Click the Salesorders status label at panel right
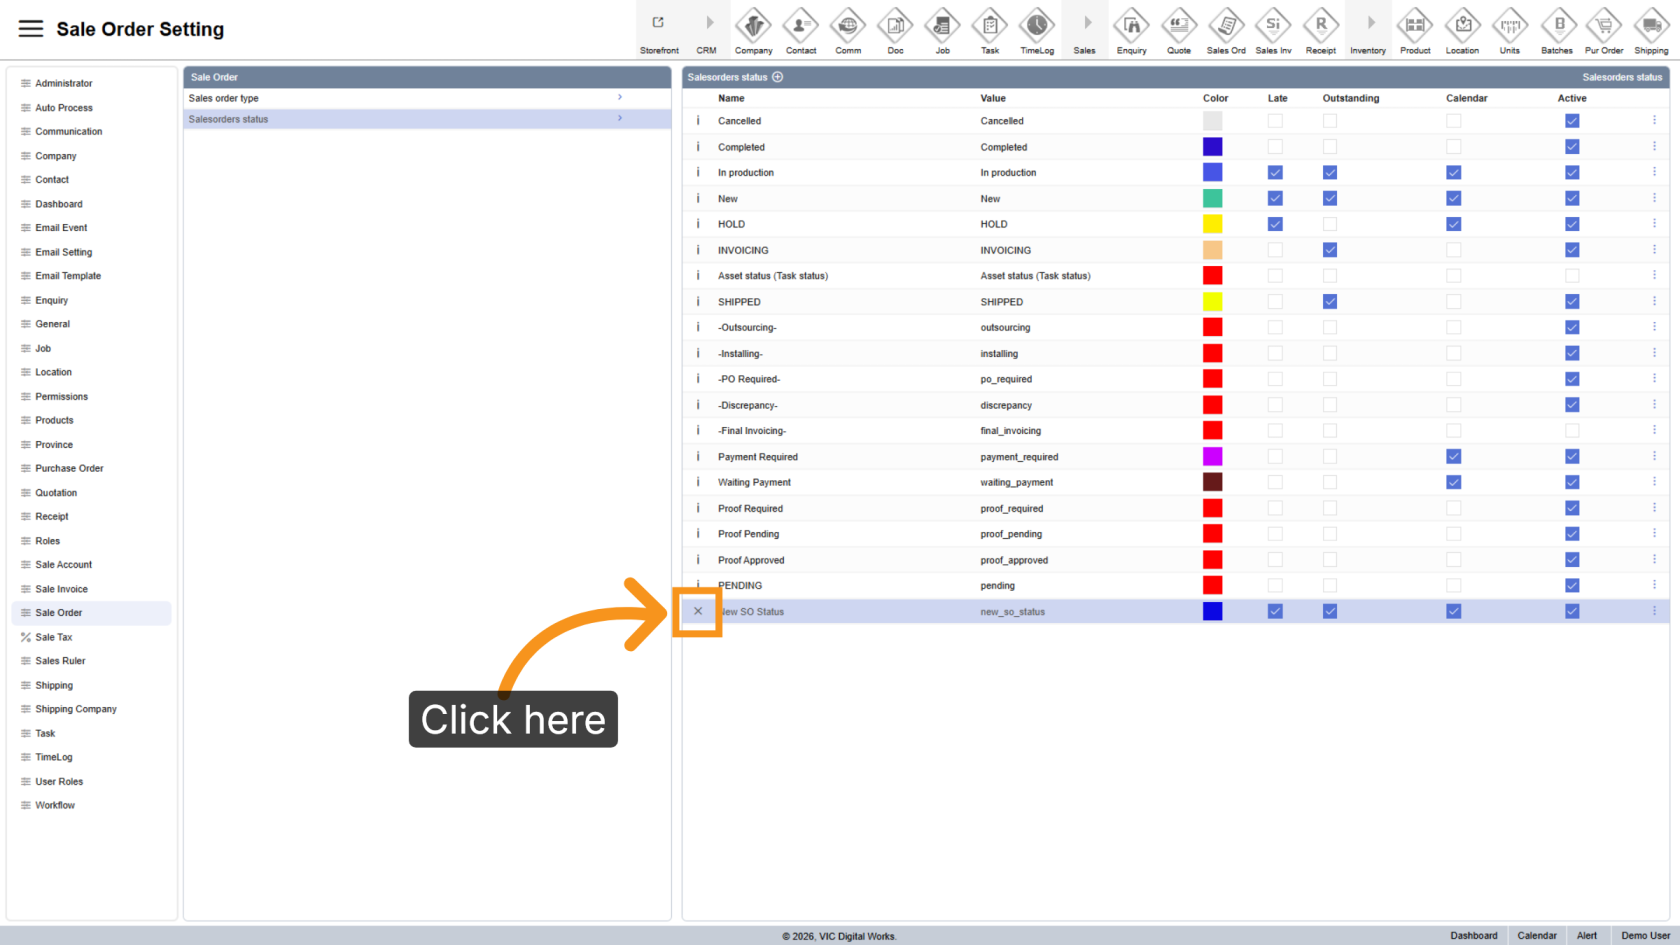The height and width of the screenshot is (945, 1680). click(1622, 77)
